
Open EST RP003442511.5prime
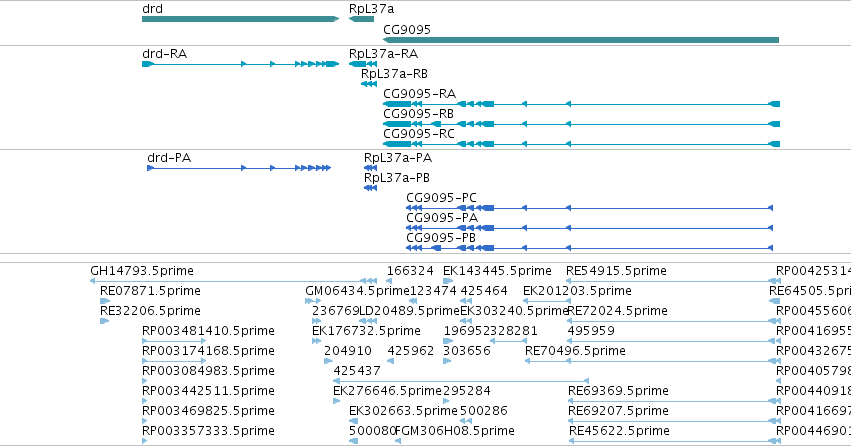[208, 391]
